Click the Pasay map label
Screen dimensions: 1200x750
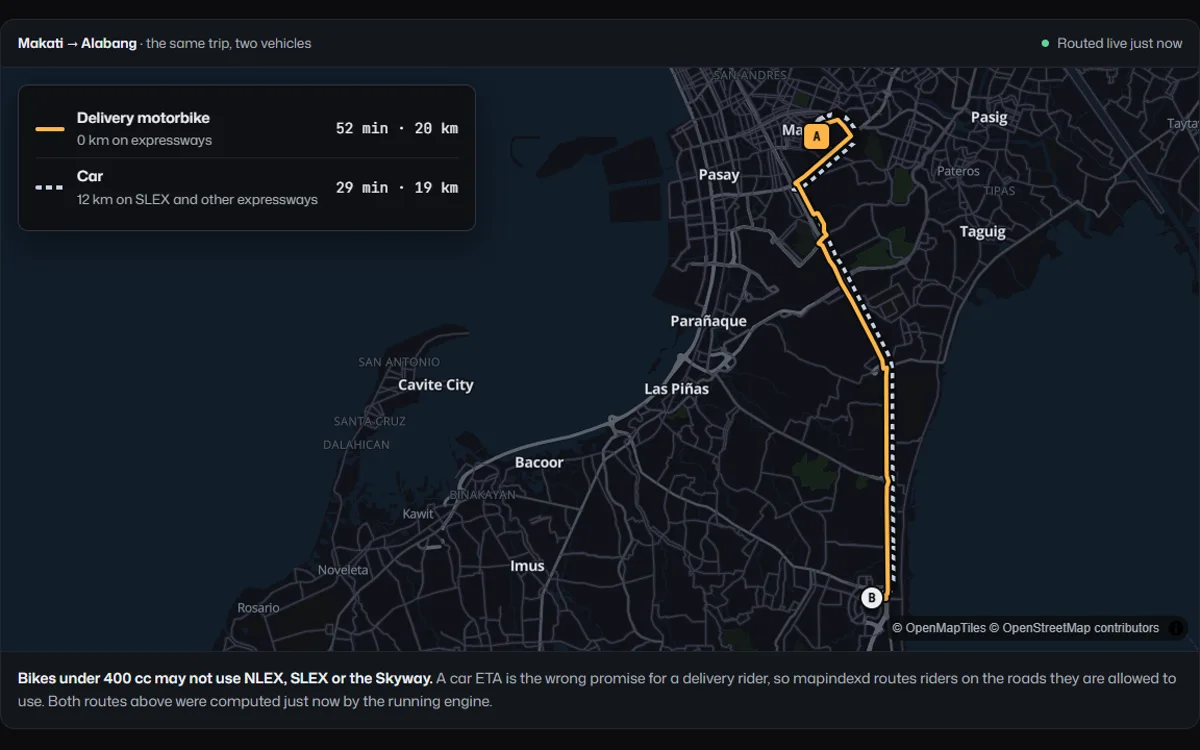coord(719,175)
